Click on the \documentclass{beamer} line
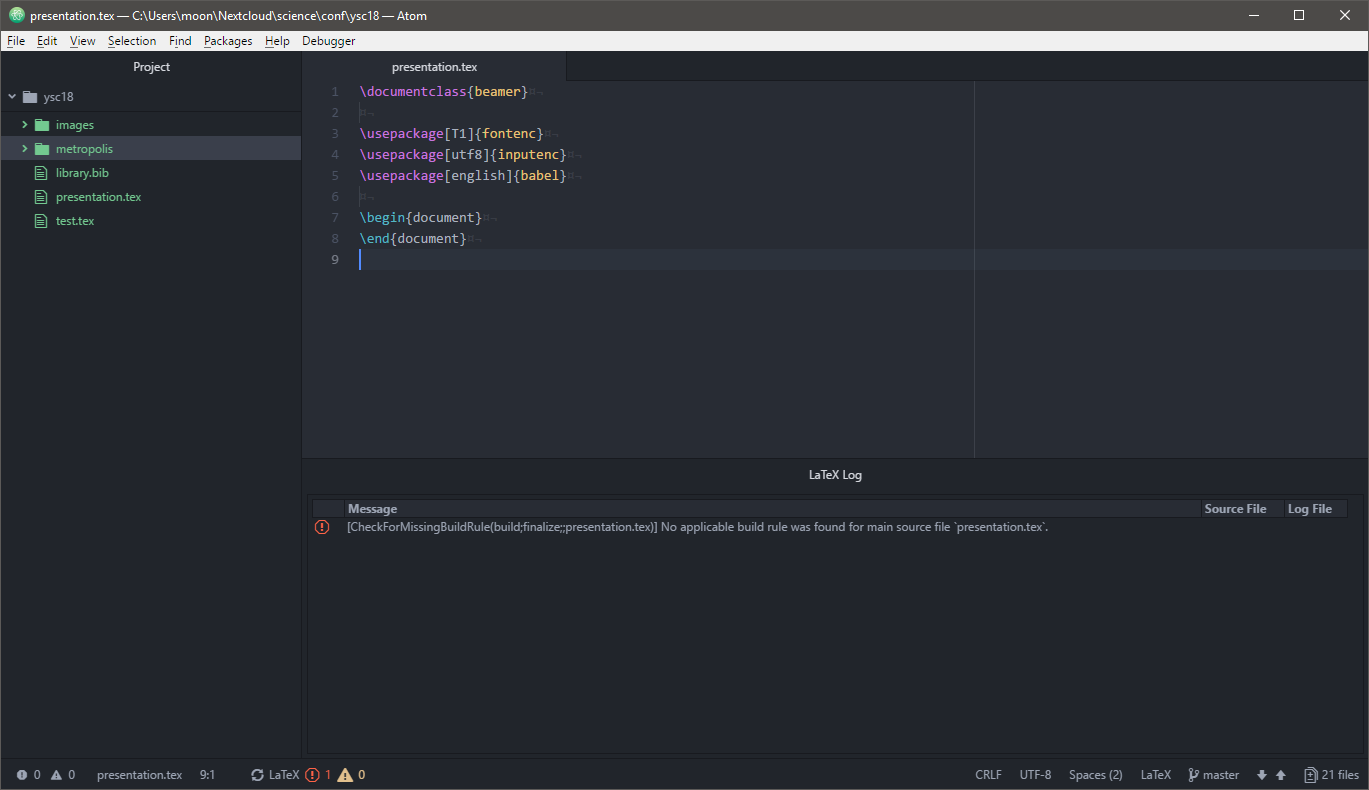The width and height of the screenshot is (1369, 790). 443,92
